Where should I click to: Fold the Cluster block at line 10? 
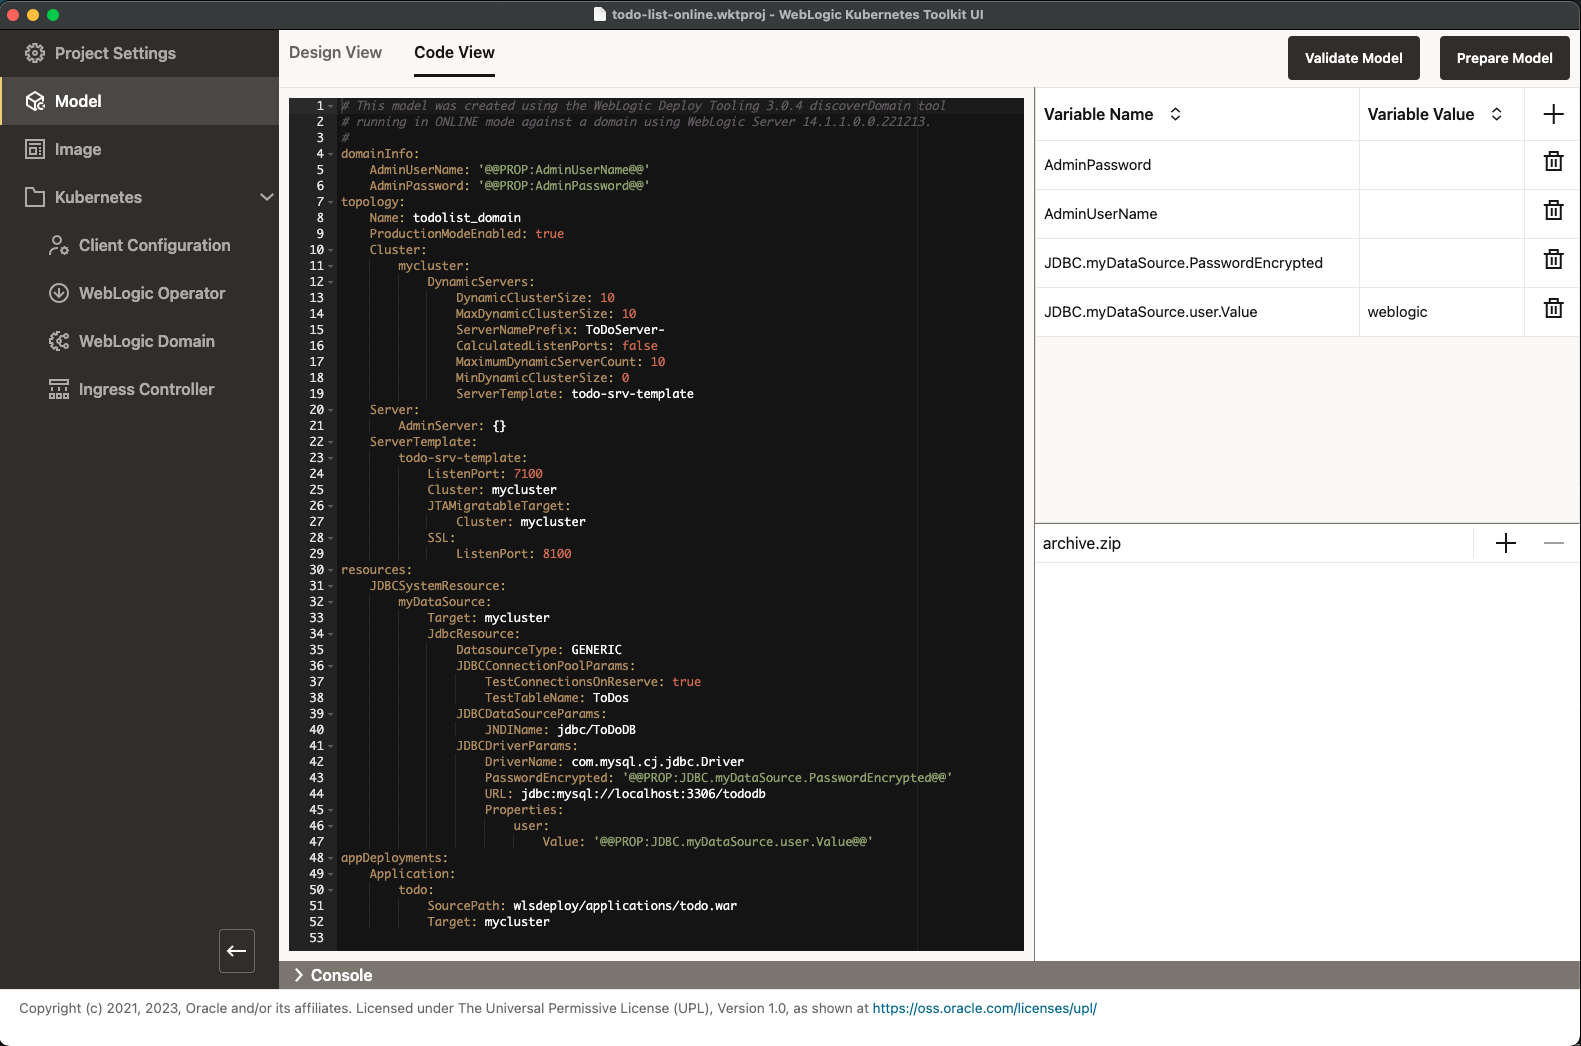click(x=331, y=250)
